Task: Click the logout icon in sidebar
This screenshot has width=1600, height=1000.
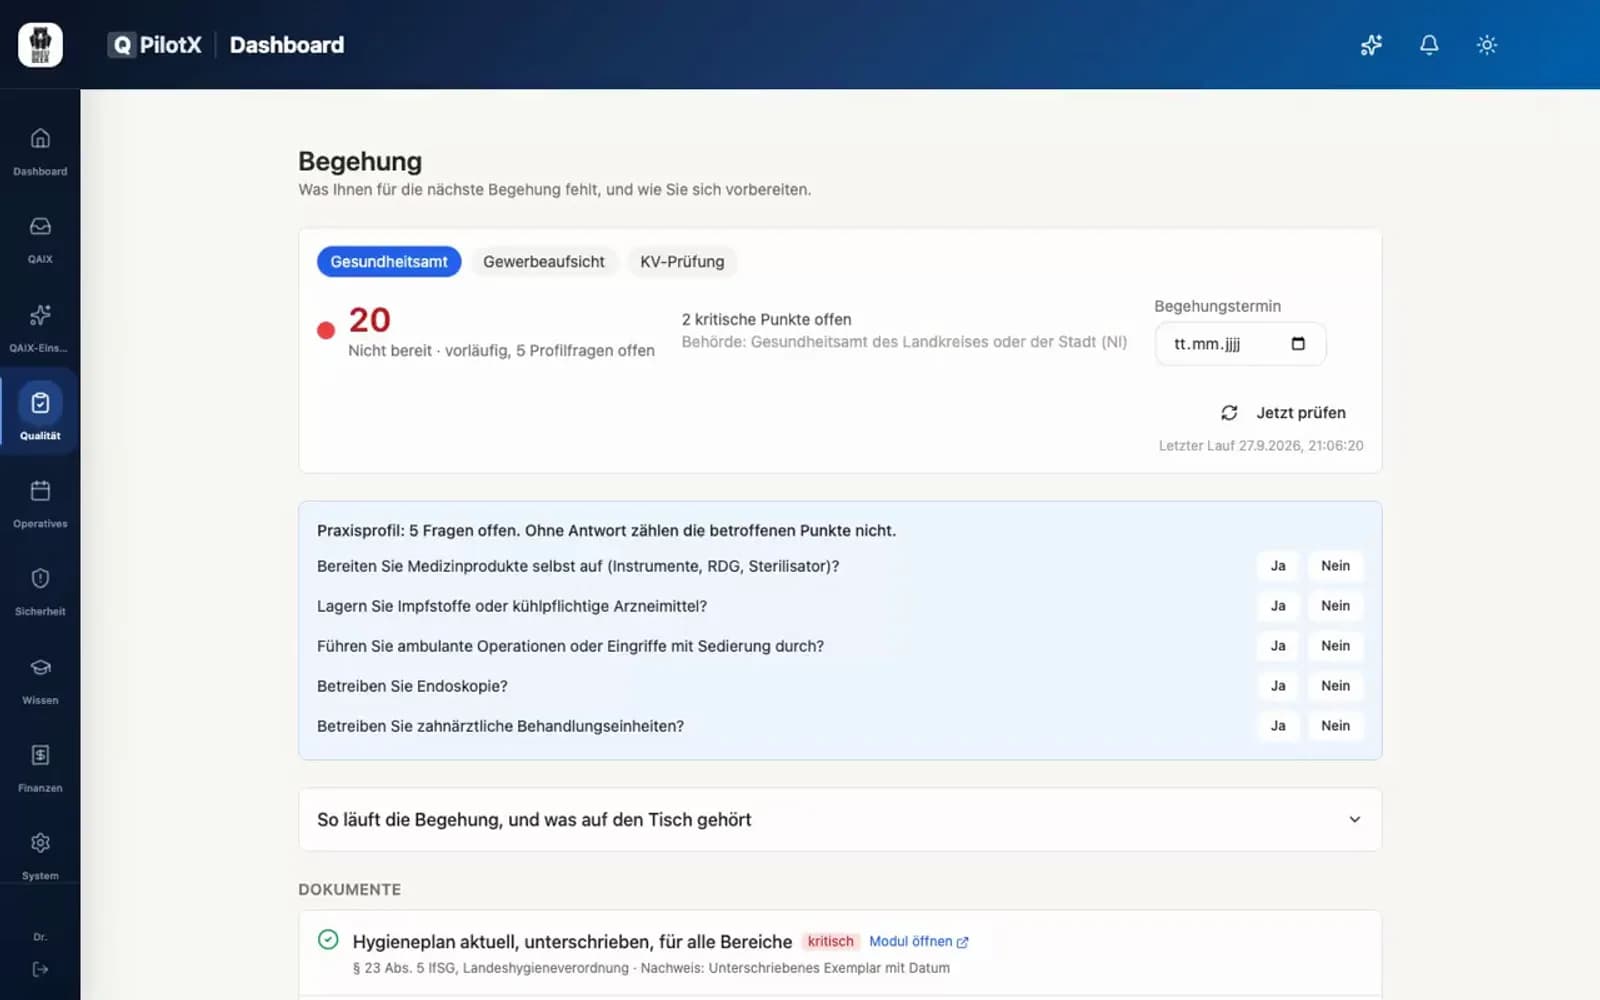Action: 40,969
